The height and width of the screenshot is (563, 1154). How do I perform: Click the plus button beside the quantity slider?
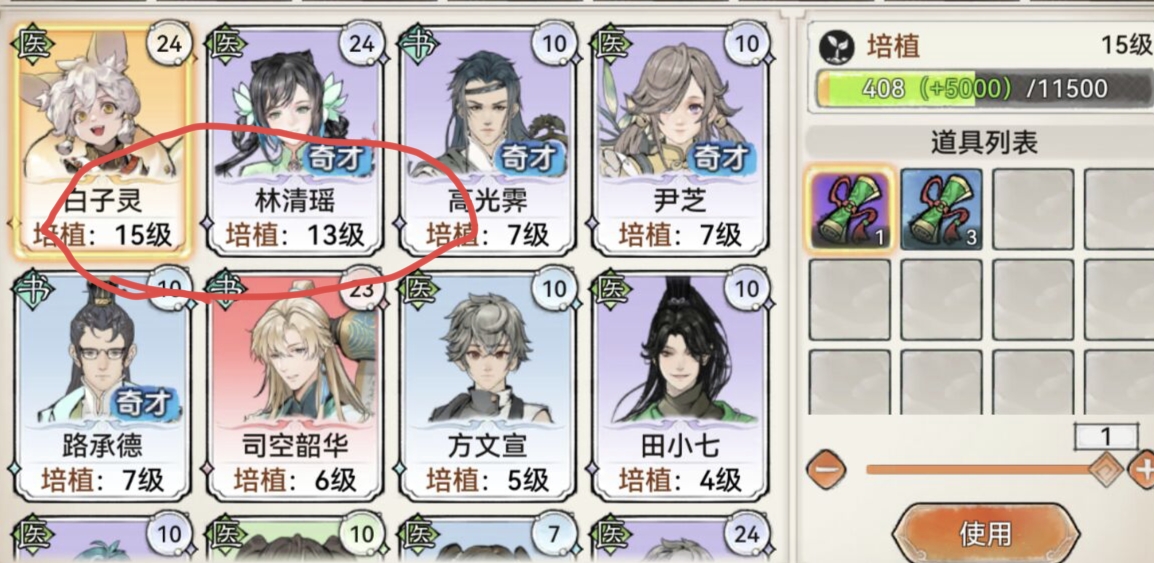[1143, 469]
